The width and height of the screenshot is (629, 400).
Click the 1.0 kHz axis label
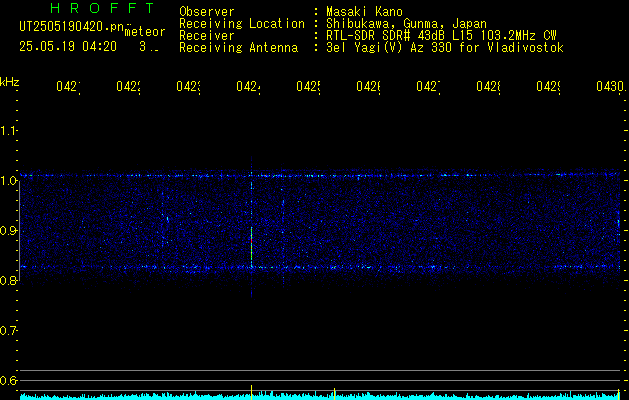(8, 180)
